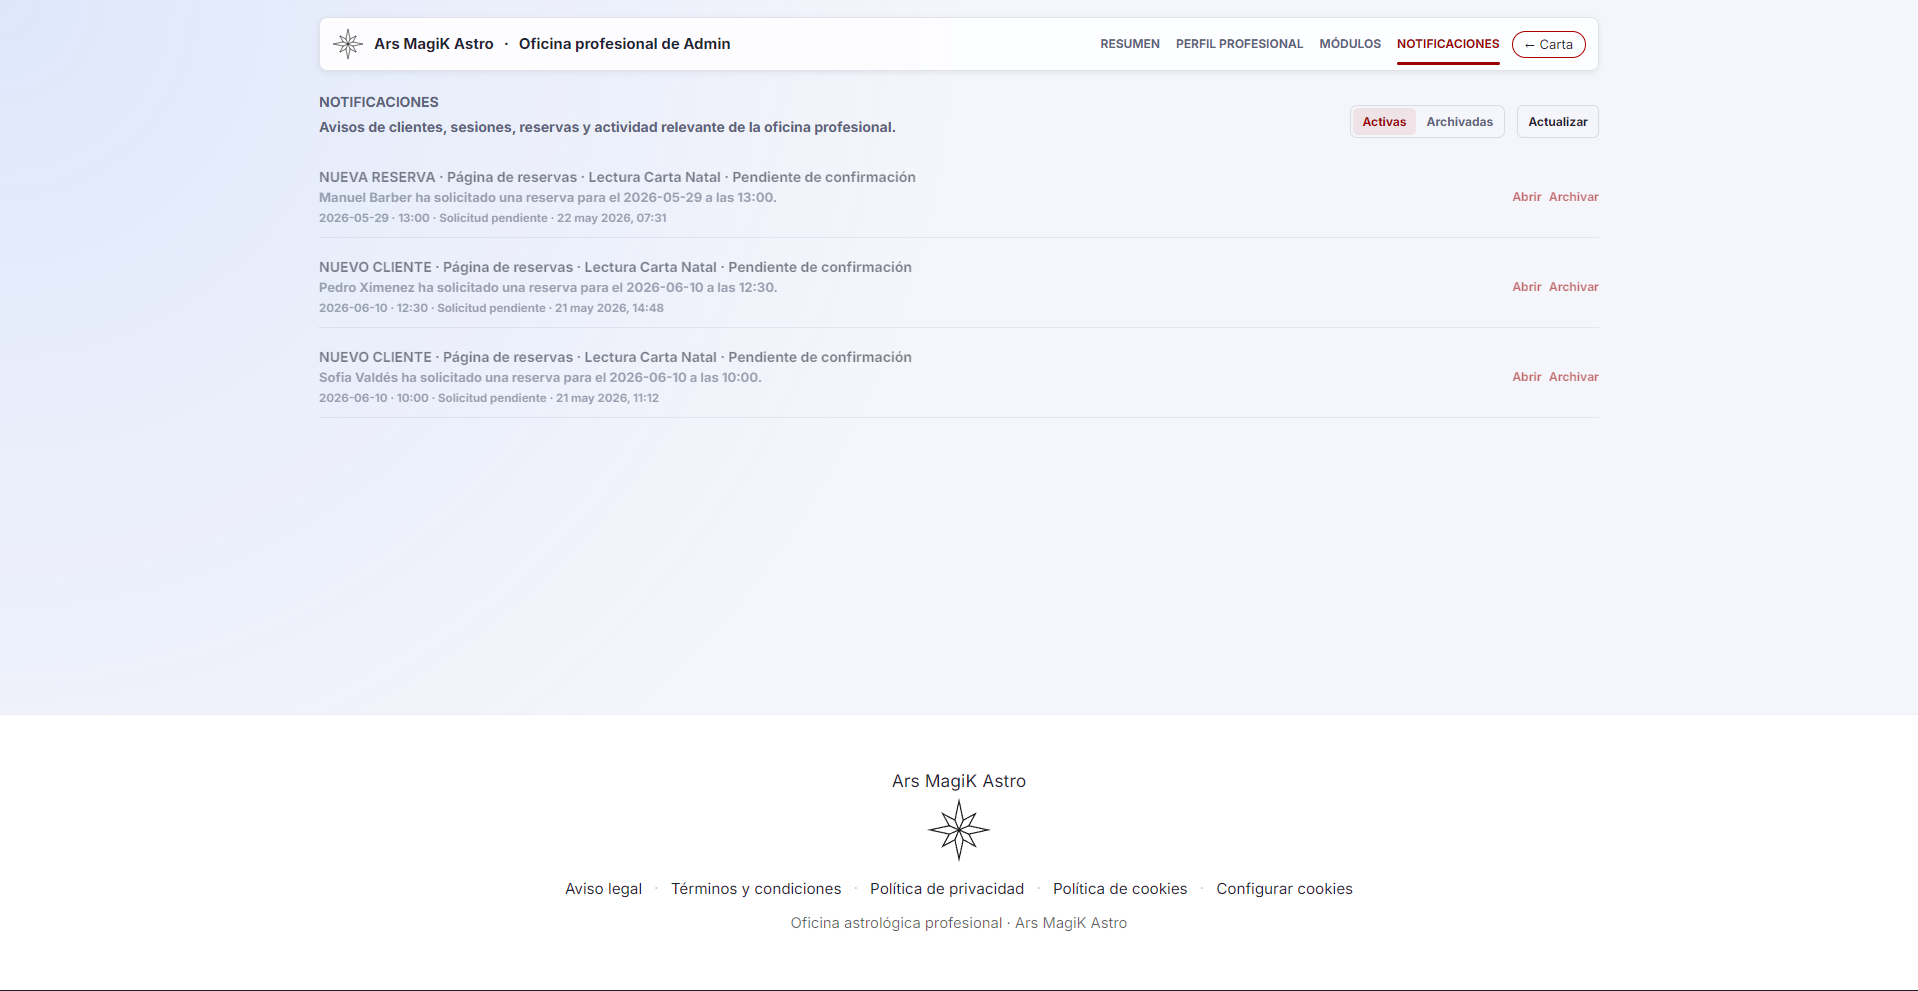Select the Notificaciones tab
Image resolution: width=1918 pixels, height=991 pixels.
(x=1448, y=44)
